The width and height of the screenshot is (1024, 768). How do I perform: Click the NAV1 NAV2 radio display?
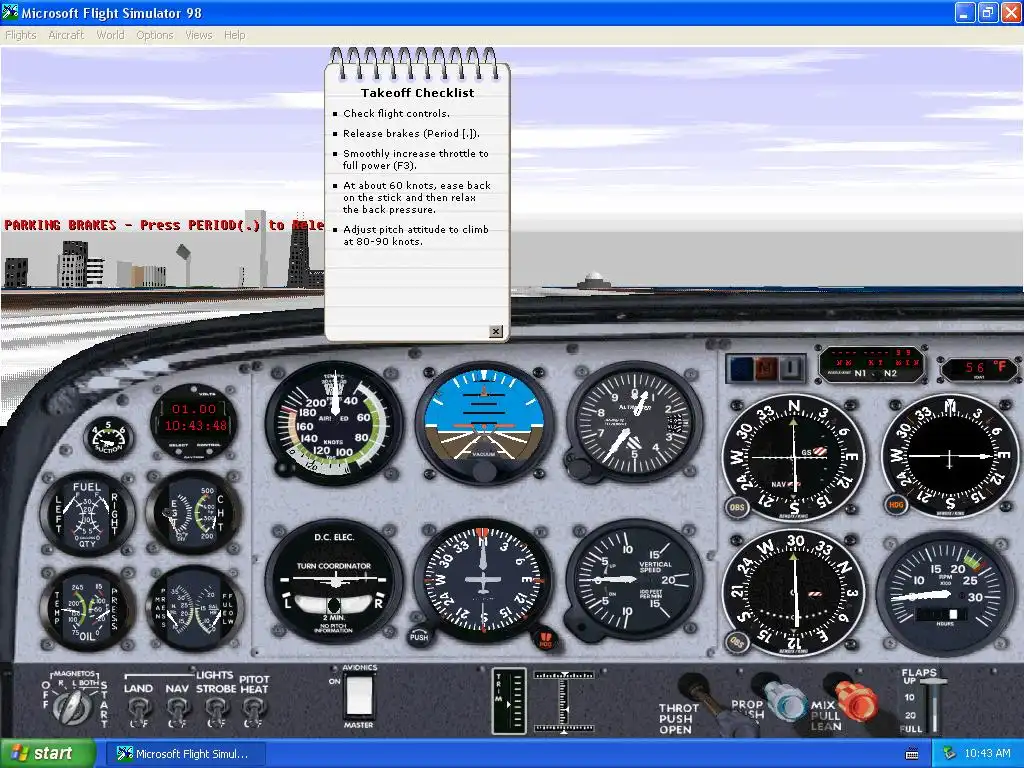pos(872,365)
